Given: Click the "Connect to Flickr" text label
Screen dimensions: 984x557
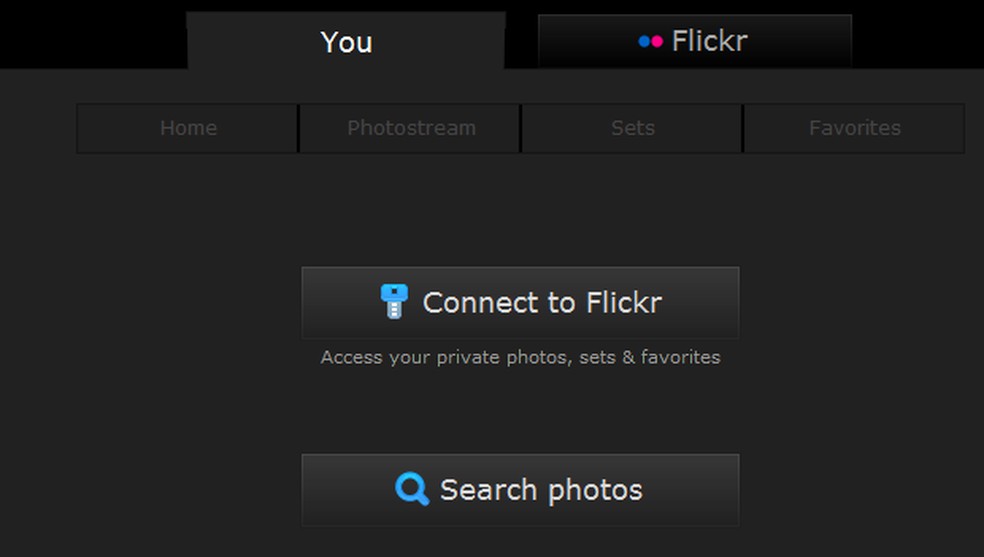Looking at the screenshot, I should (542, 302).
